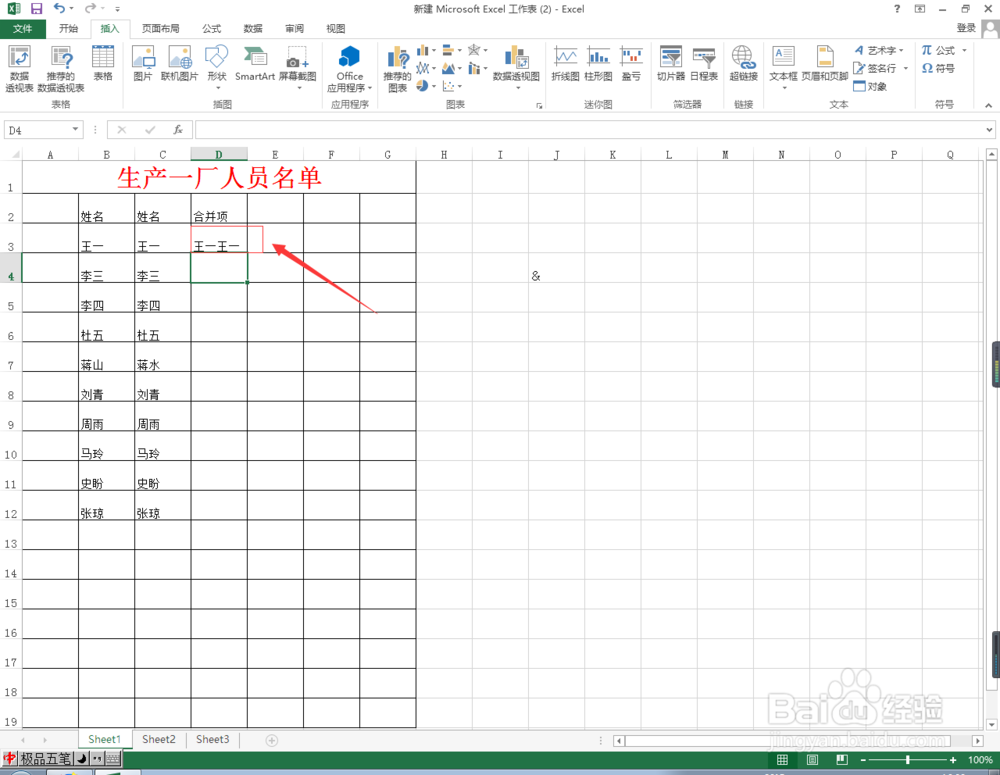Insert a Symbol
Viewport: 1000px width, 775px height.
pyautogui.click(x=938, y=68)
